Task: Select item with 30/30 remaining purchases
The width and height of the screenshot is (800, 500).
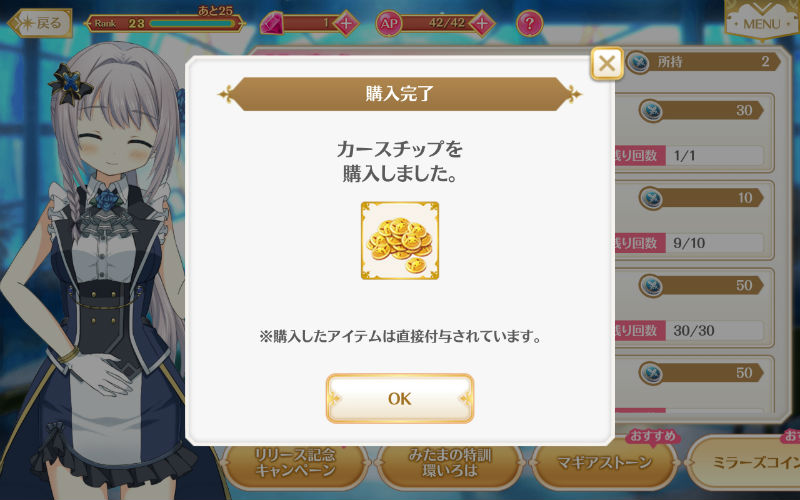Action: (x=695, y=308)
